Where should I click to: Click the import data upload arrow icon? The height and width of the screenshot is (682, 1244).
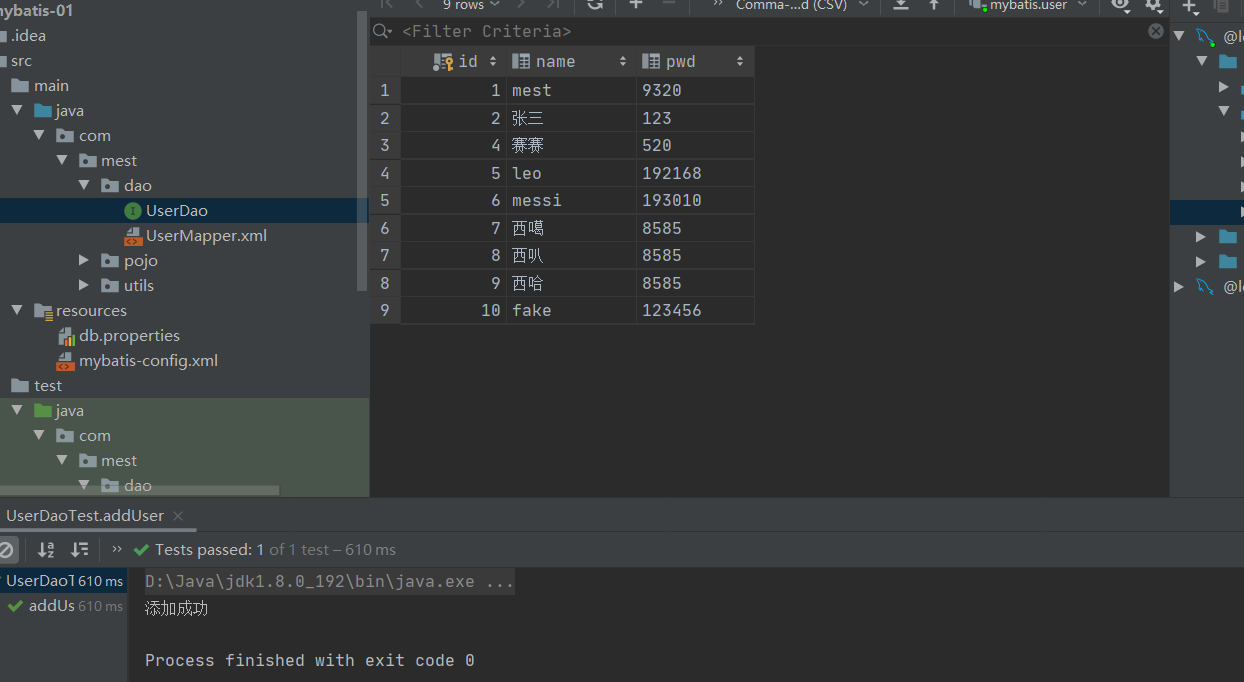point(934,5)
